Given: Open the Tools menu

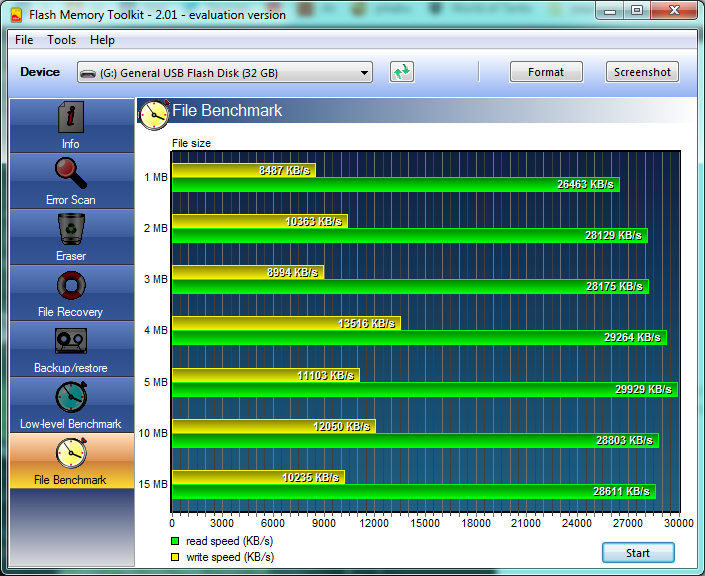Looking at the screenshot, I should click(62, 40).
